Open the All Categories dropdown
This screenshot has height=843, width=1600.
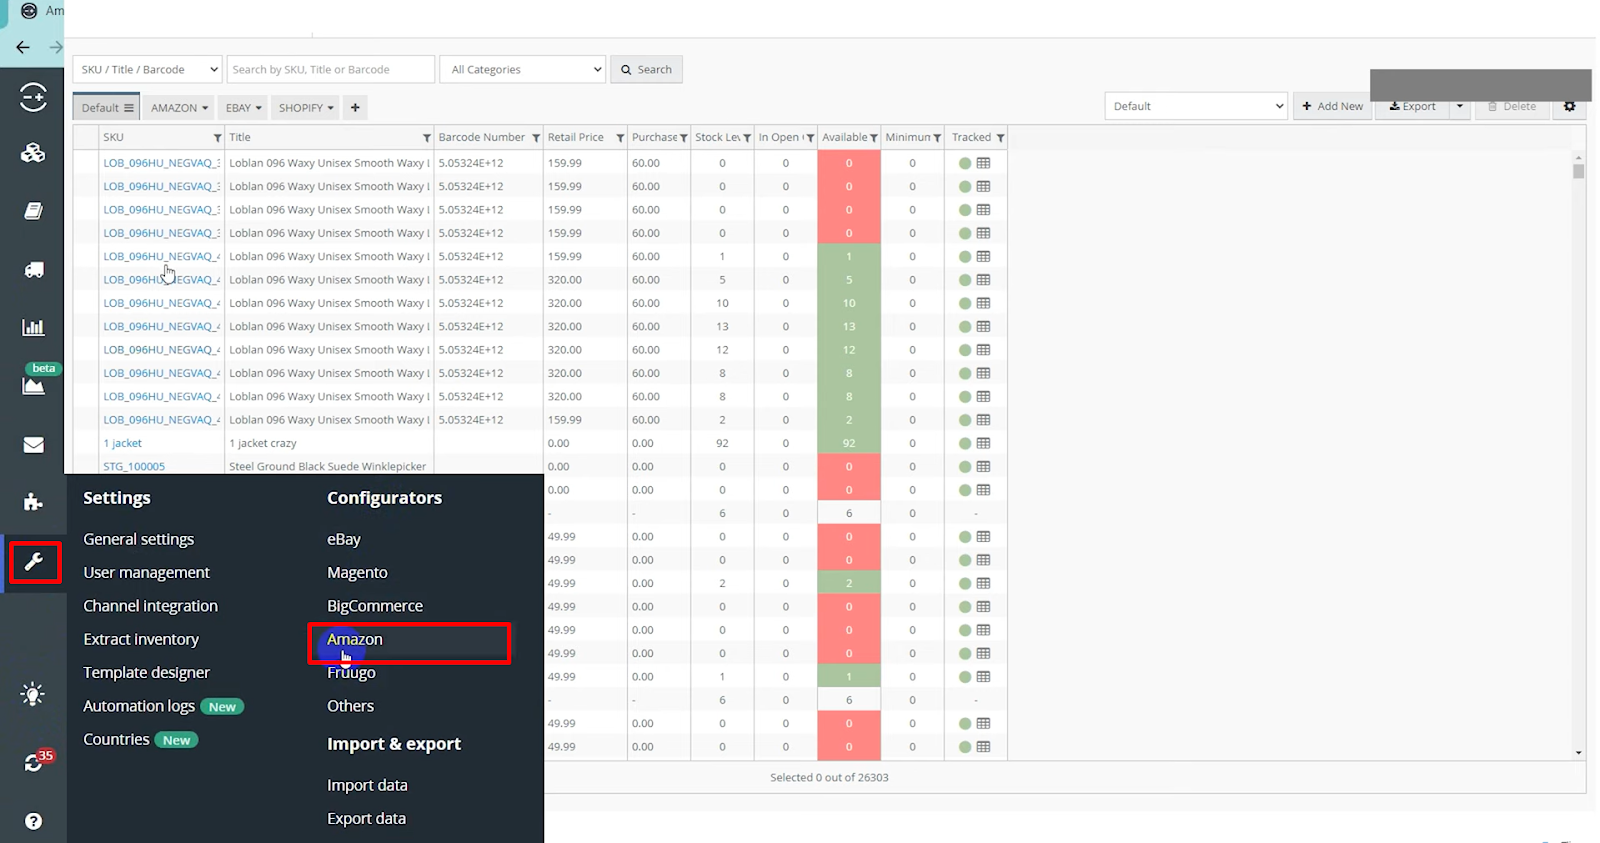tap(523, 69)
